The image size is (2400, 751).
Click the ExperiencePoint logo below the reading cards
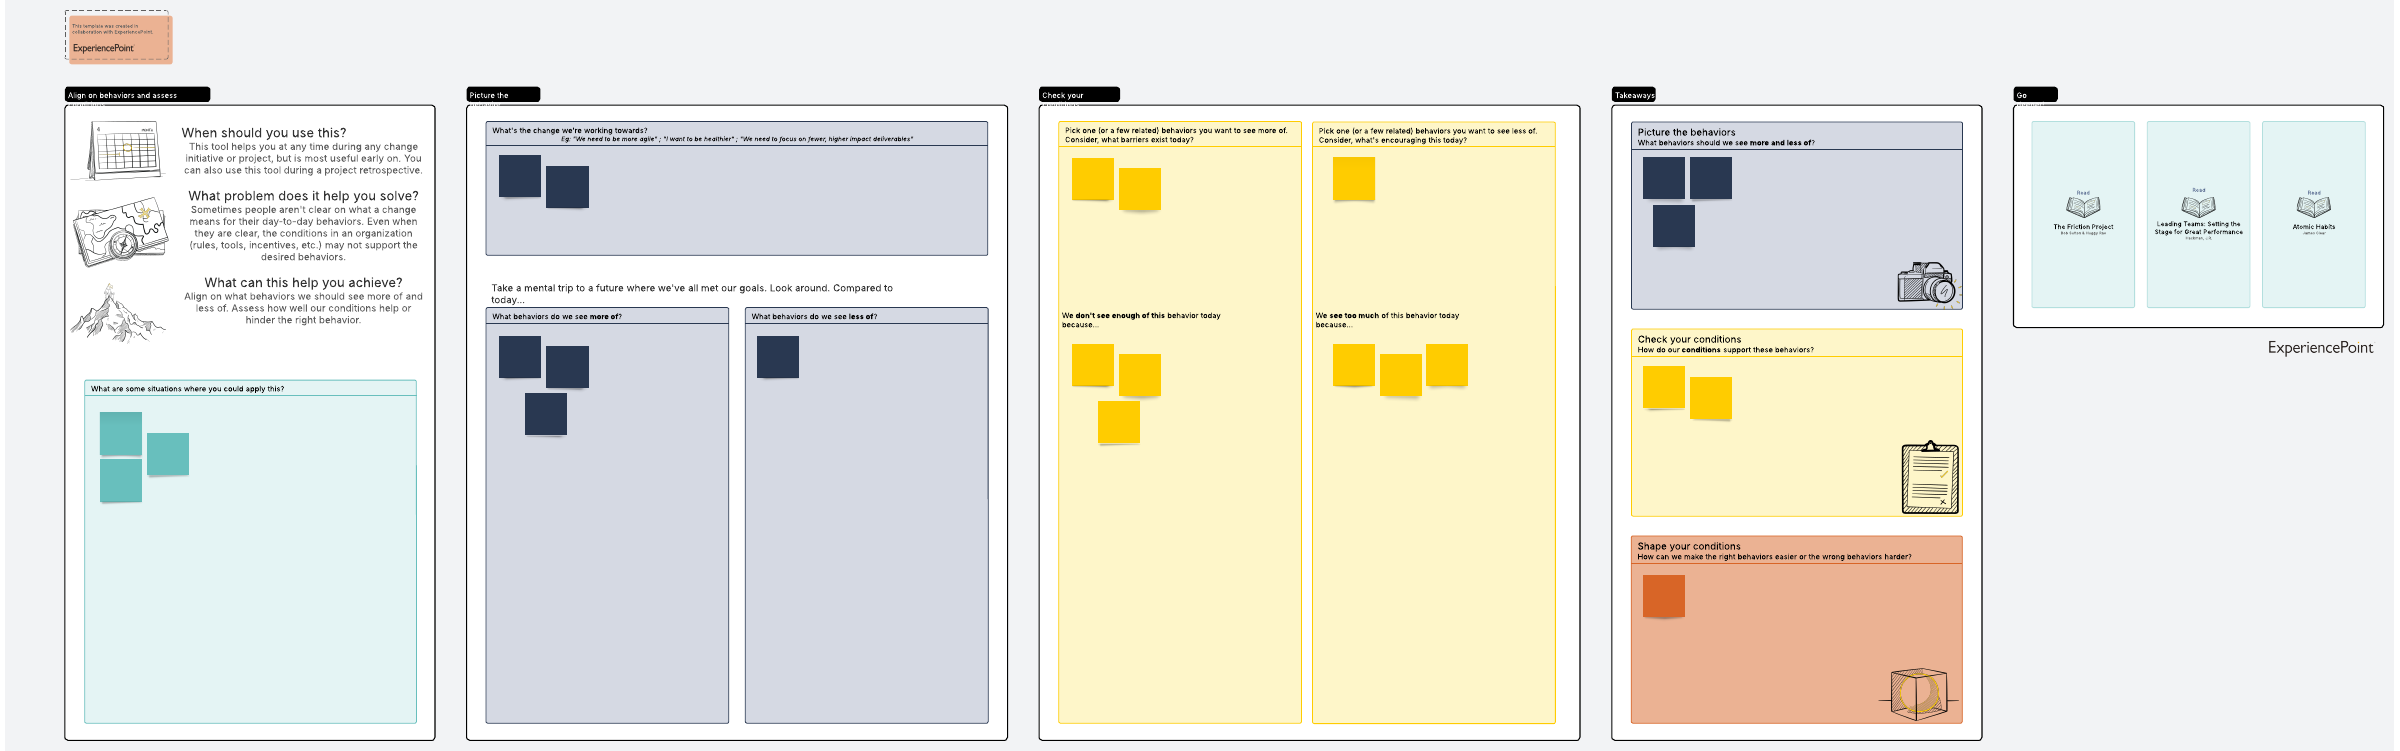point(2319,348)
